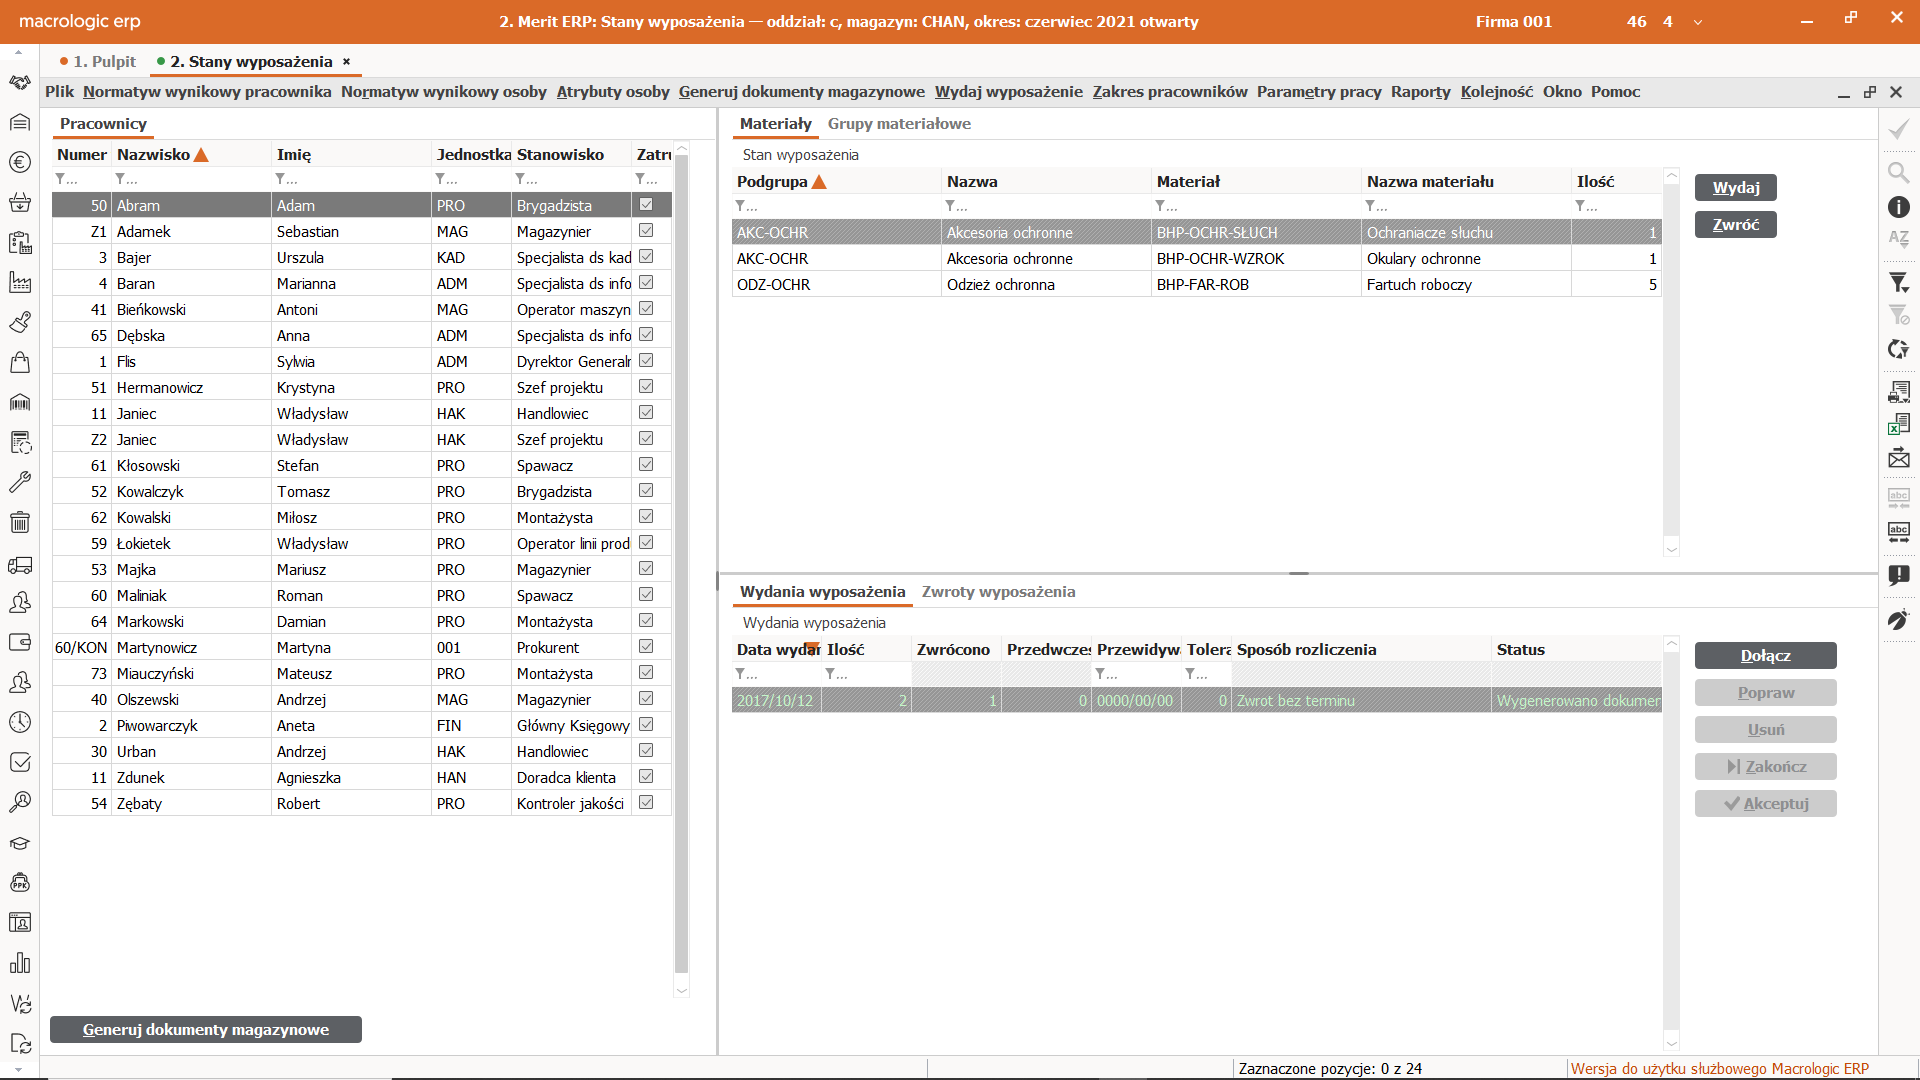
Task: Click the print document icon
Action: 1898,391
